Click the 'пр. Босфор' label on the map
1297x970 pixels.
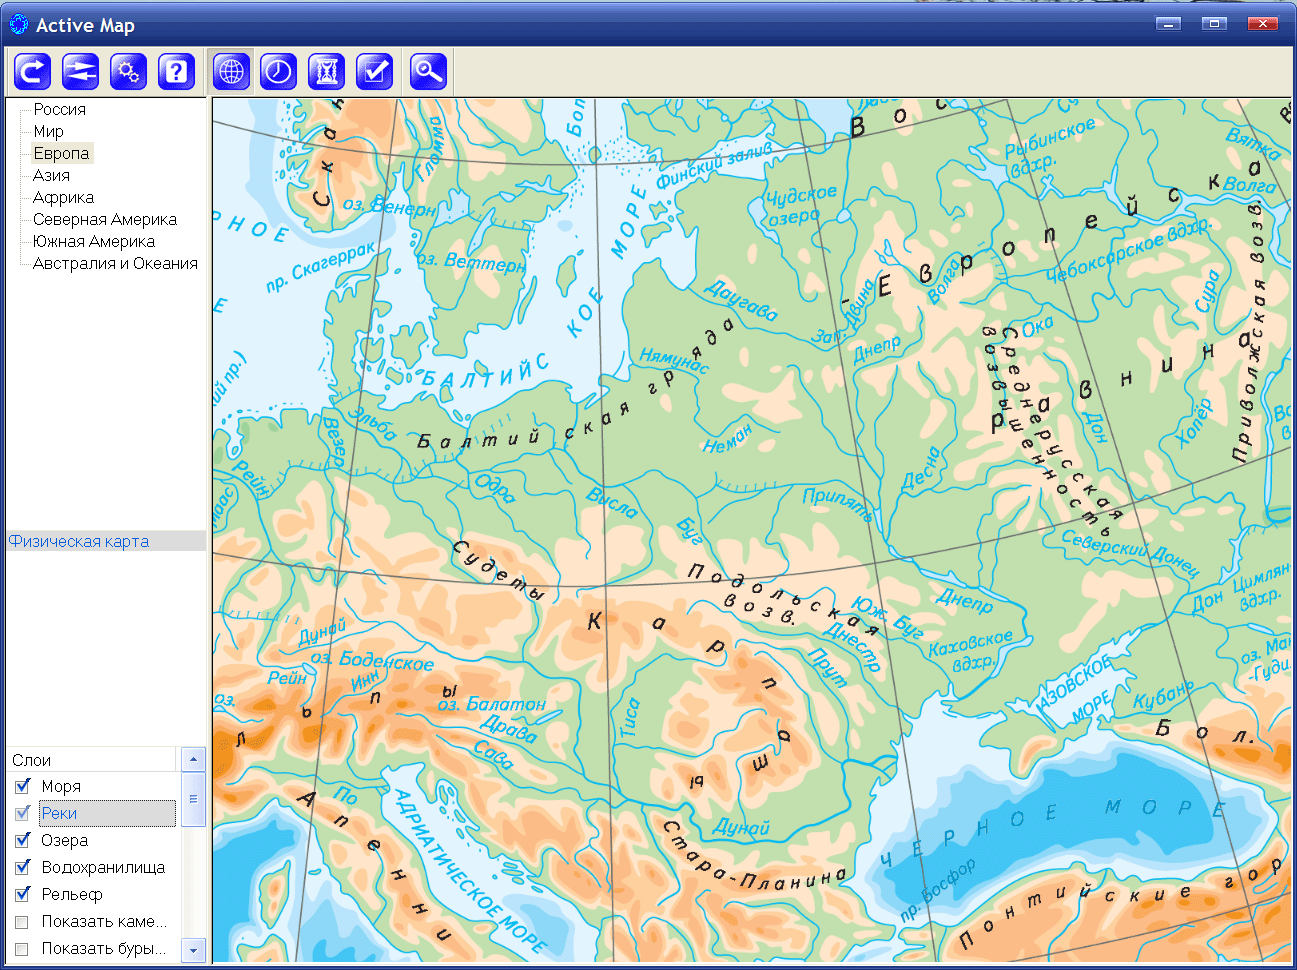tap(937, 889)
